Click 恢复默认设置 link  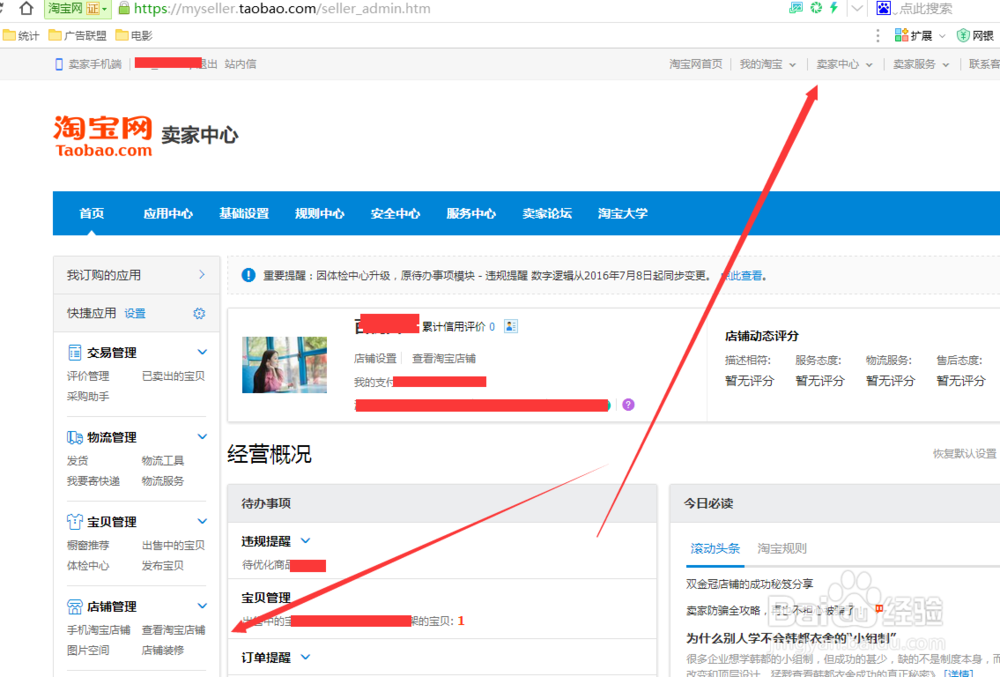(964, 454)
